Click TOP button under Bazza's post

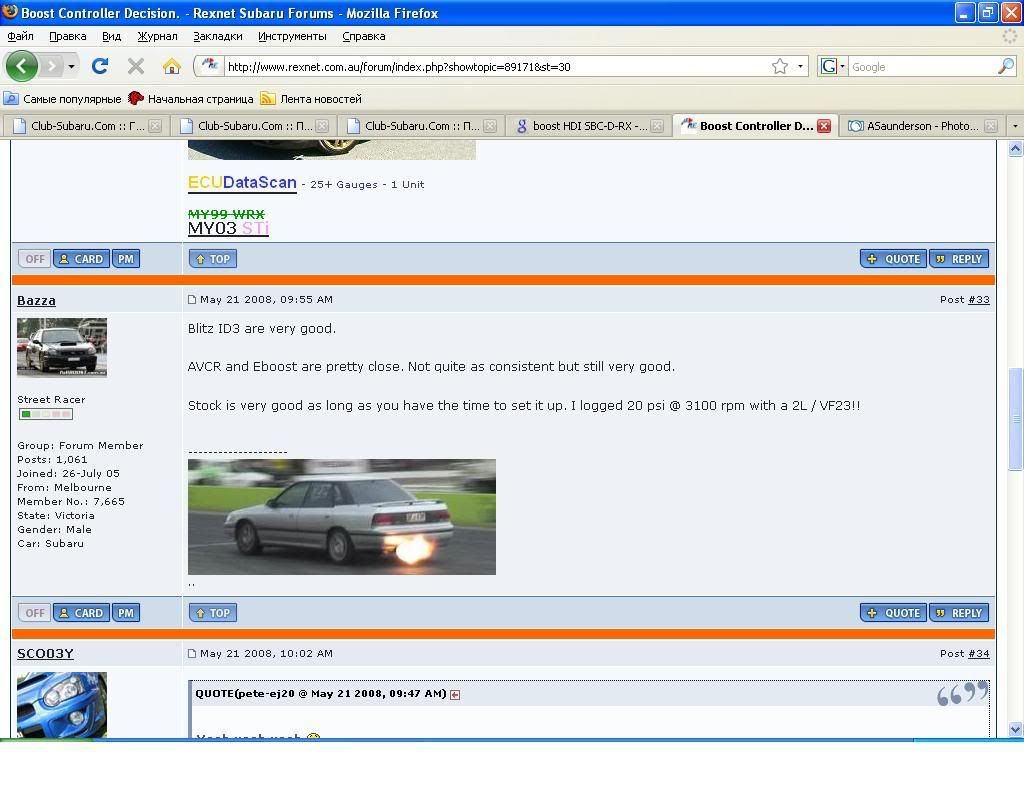point(213,613)
